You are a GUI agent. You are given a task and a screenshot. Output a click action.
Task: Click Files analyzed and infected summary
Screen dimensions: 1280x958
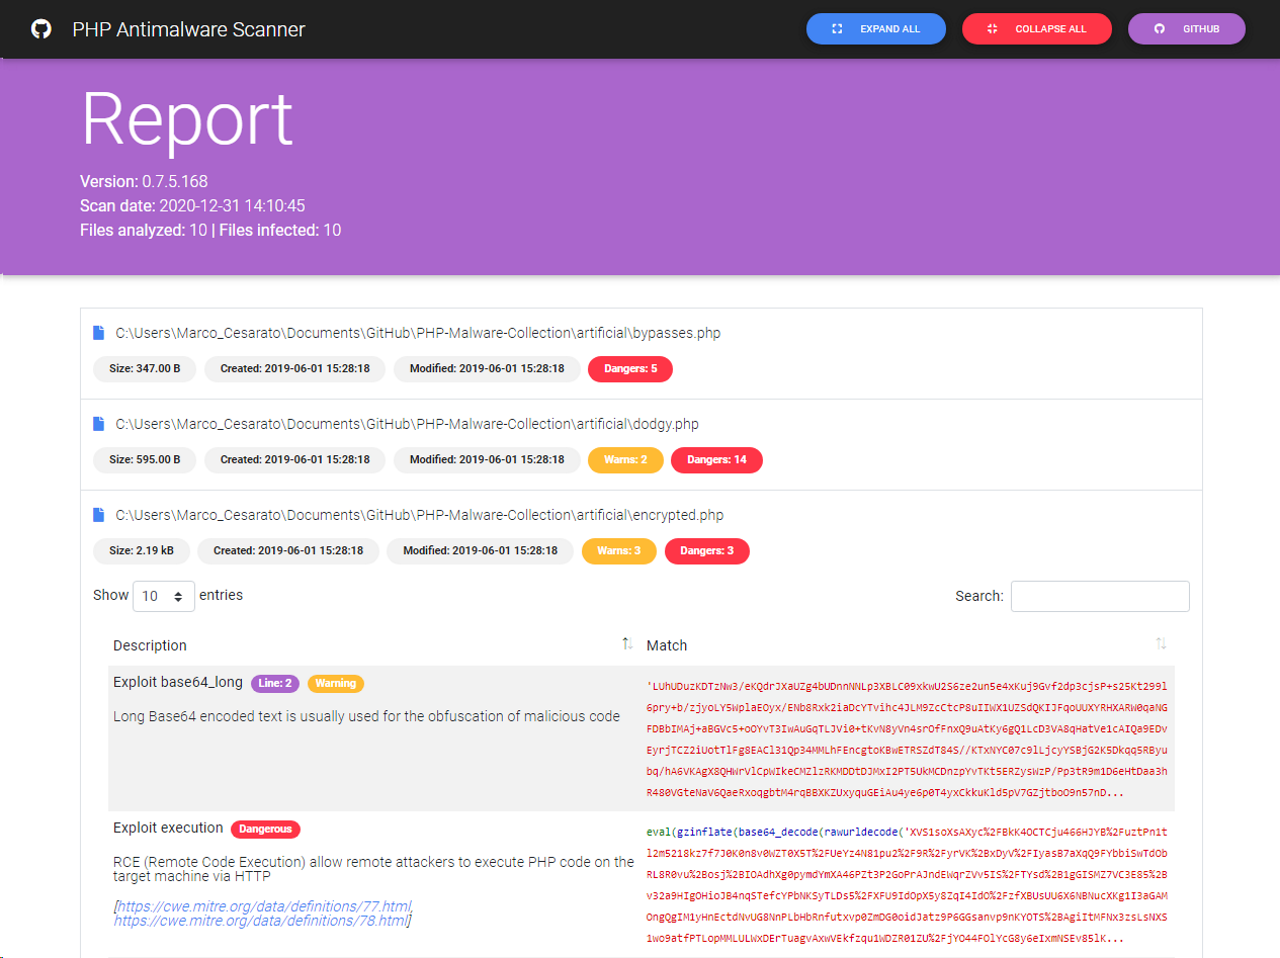pos(211,230)
